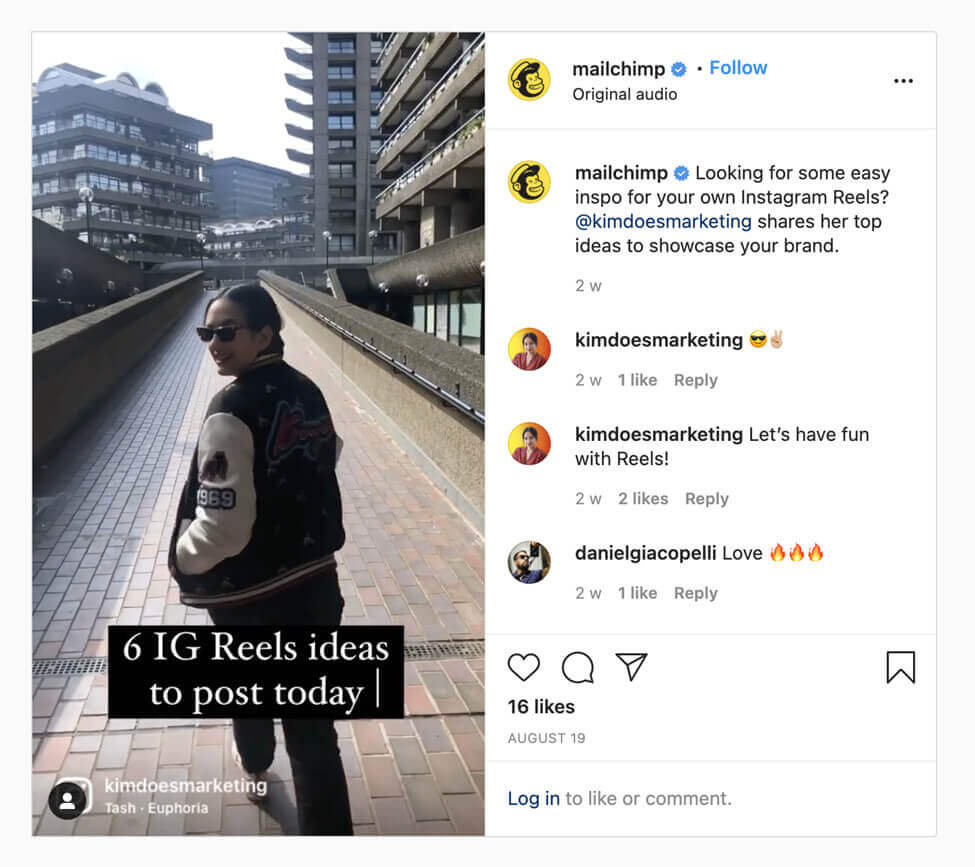975x867 pixels.
Task: Open the three-dot options menu
Action: [903, 80]
